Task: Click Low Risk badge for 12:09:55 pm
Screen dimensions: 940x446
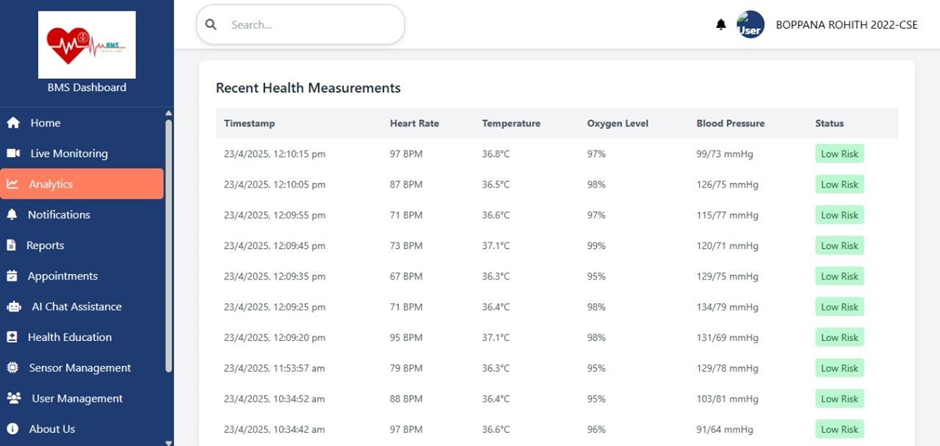Action: [x=839, y=215]
